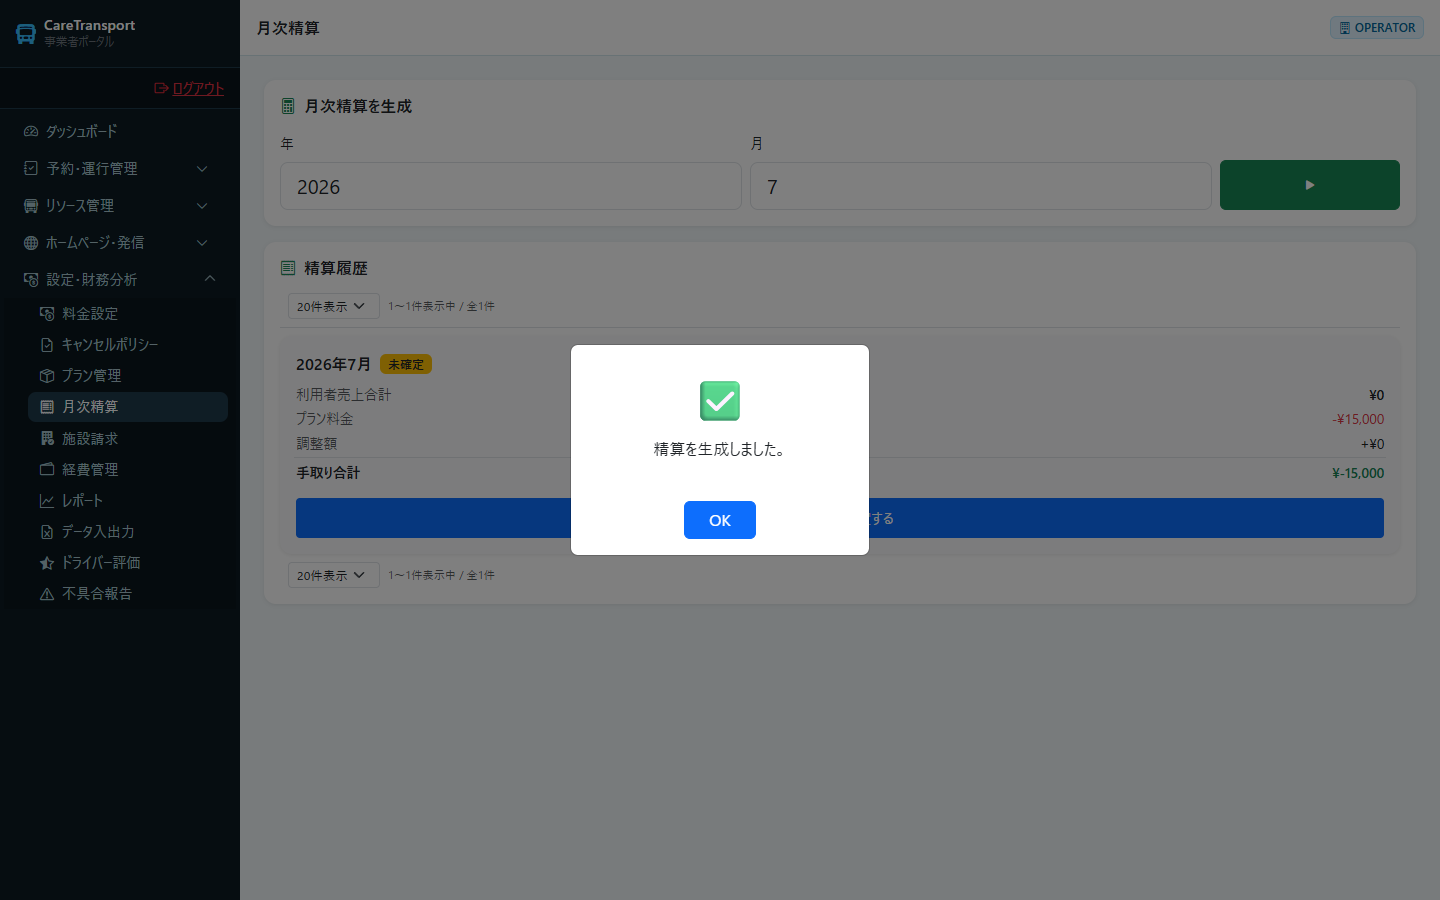Click OK in the confirmation dialog
1440x900 pixels.
pos(720,520)
